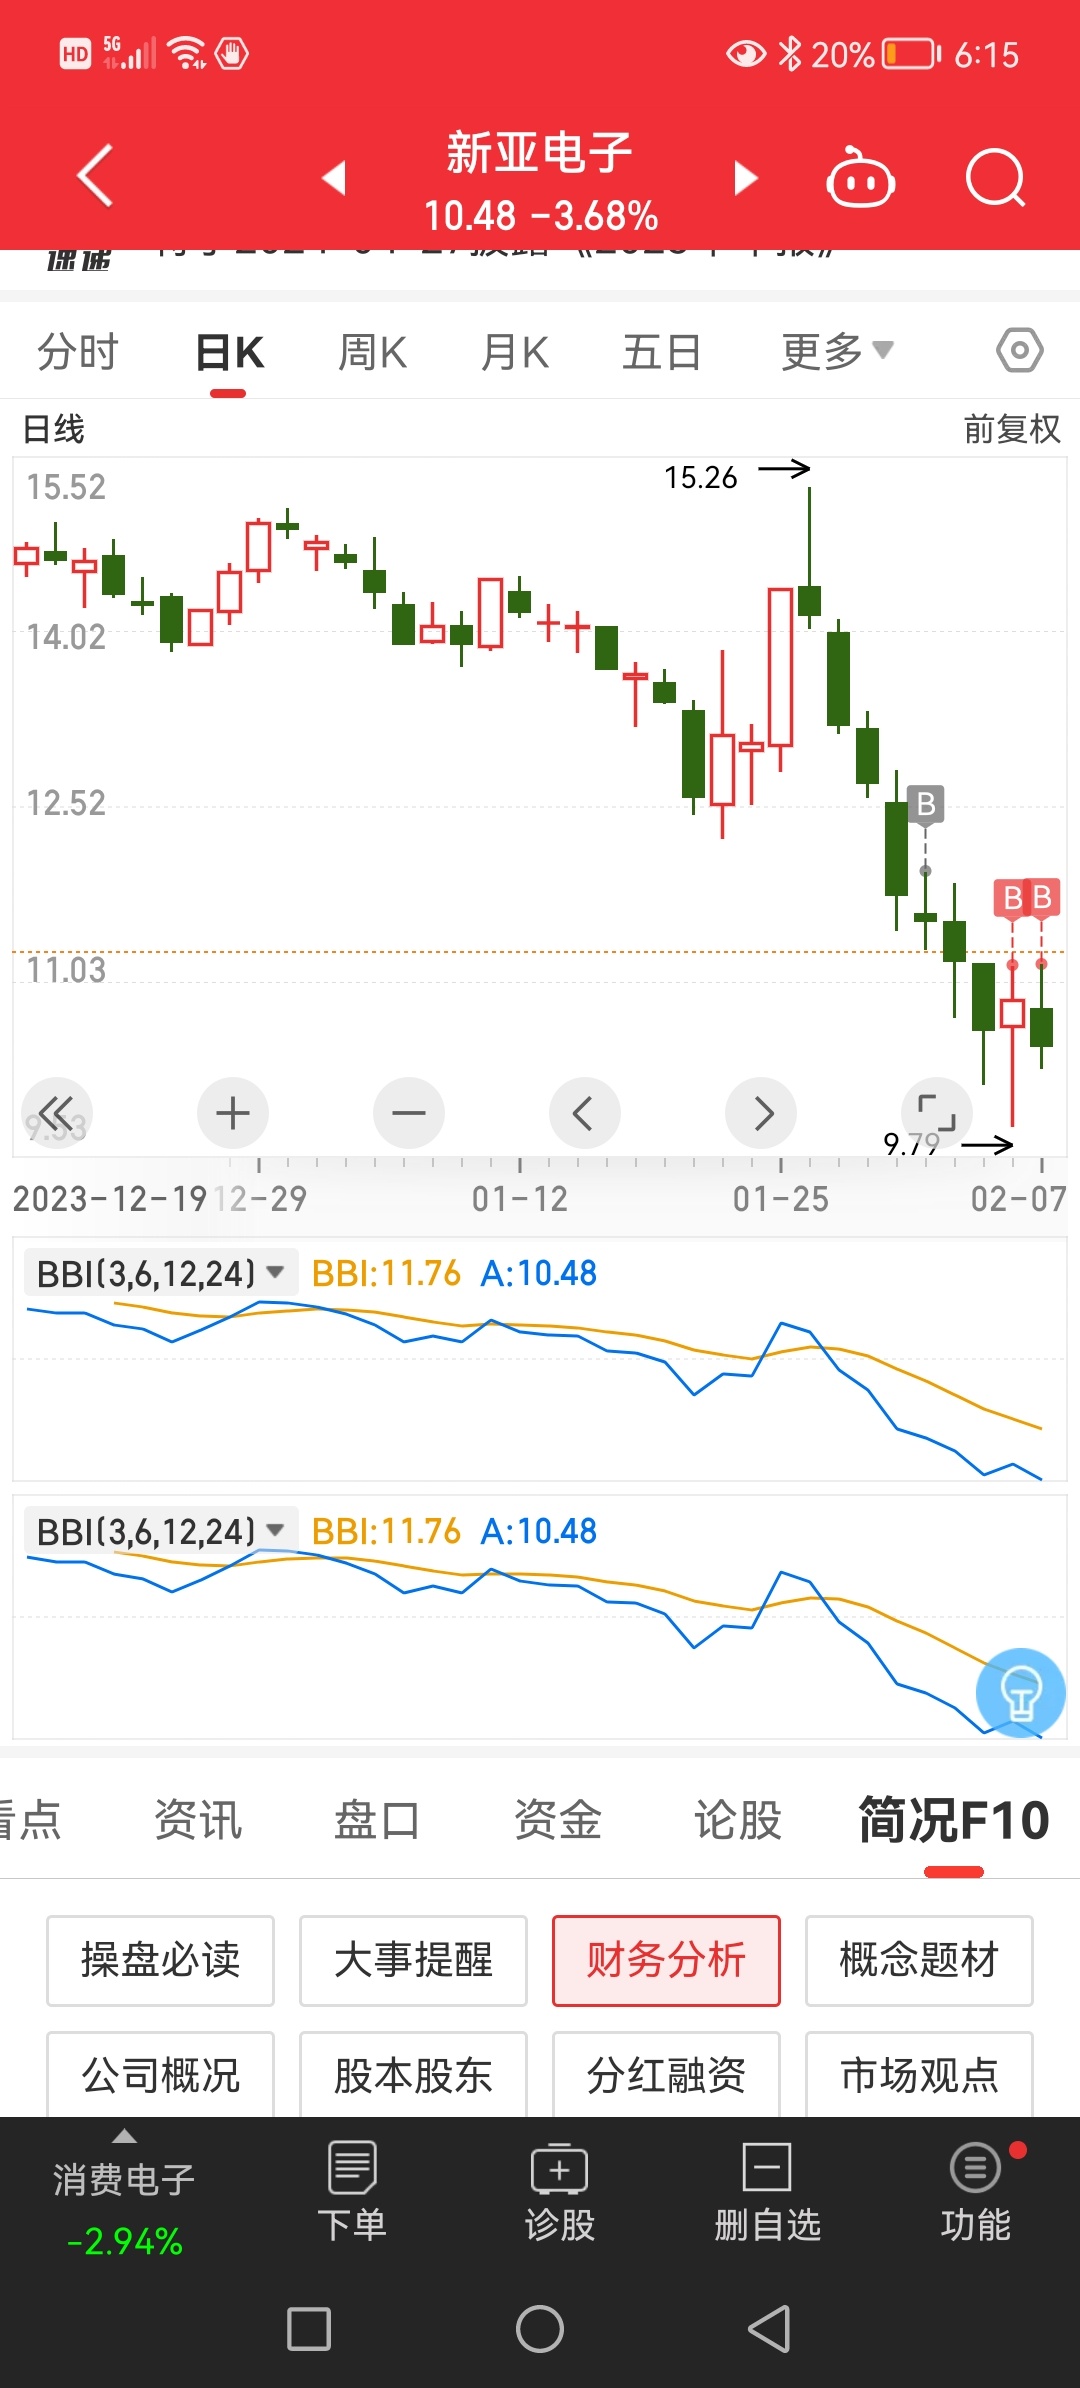Tap the floating lightbulb tips icon
The width and height of the screenshot is (1080, 2388).
click(1020, 1692)
